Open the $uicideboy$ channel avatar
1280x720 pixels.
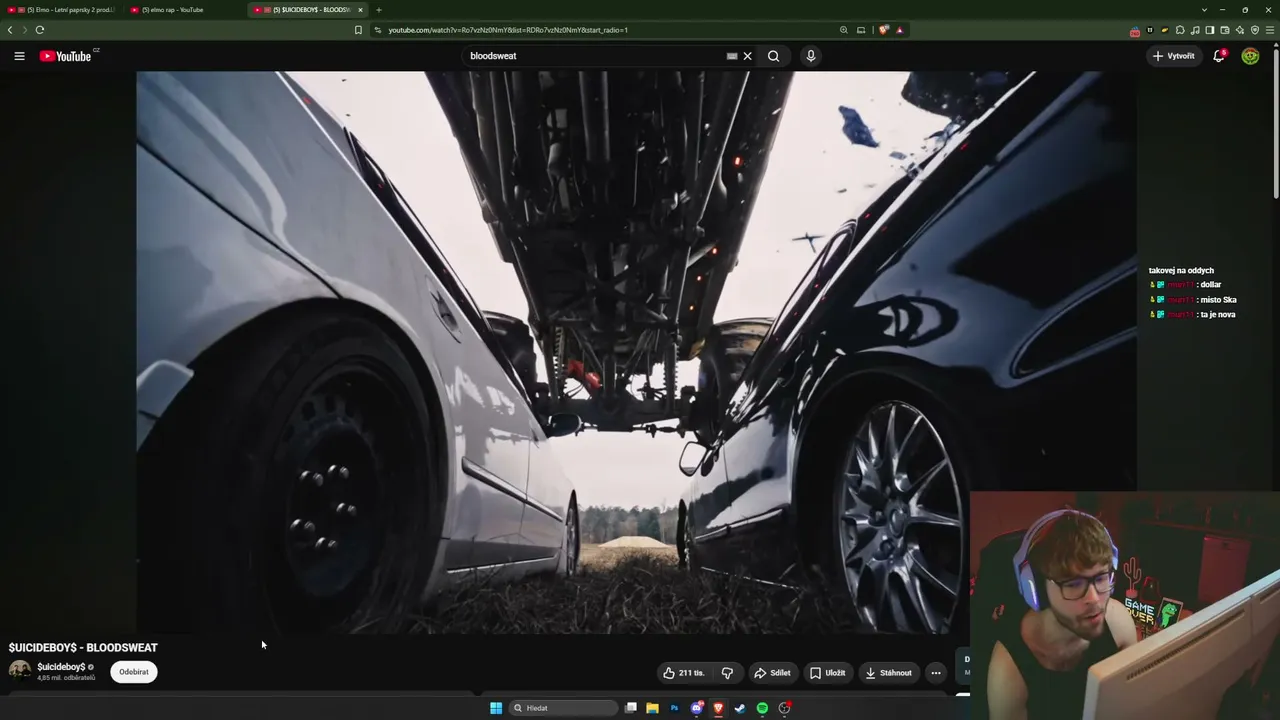19,671
